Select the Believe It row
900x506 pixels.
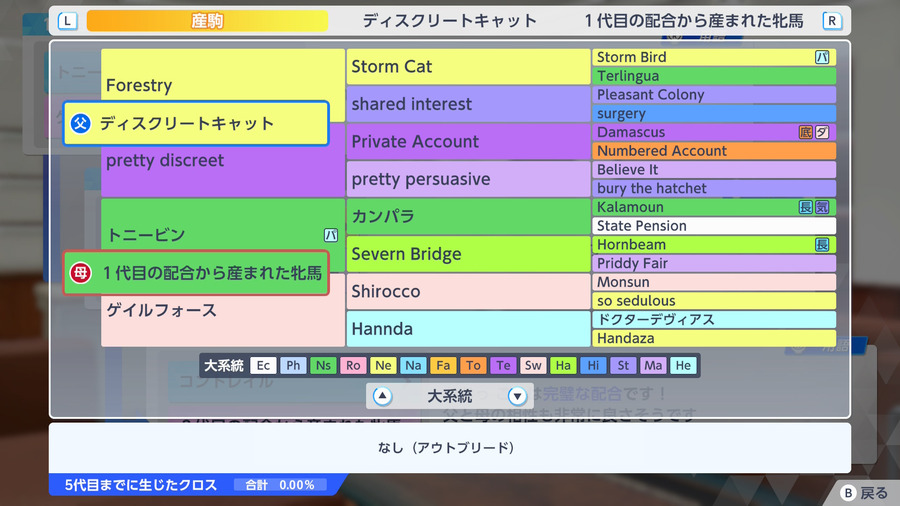point(714,170)
